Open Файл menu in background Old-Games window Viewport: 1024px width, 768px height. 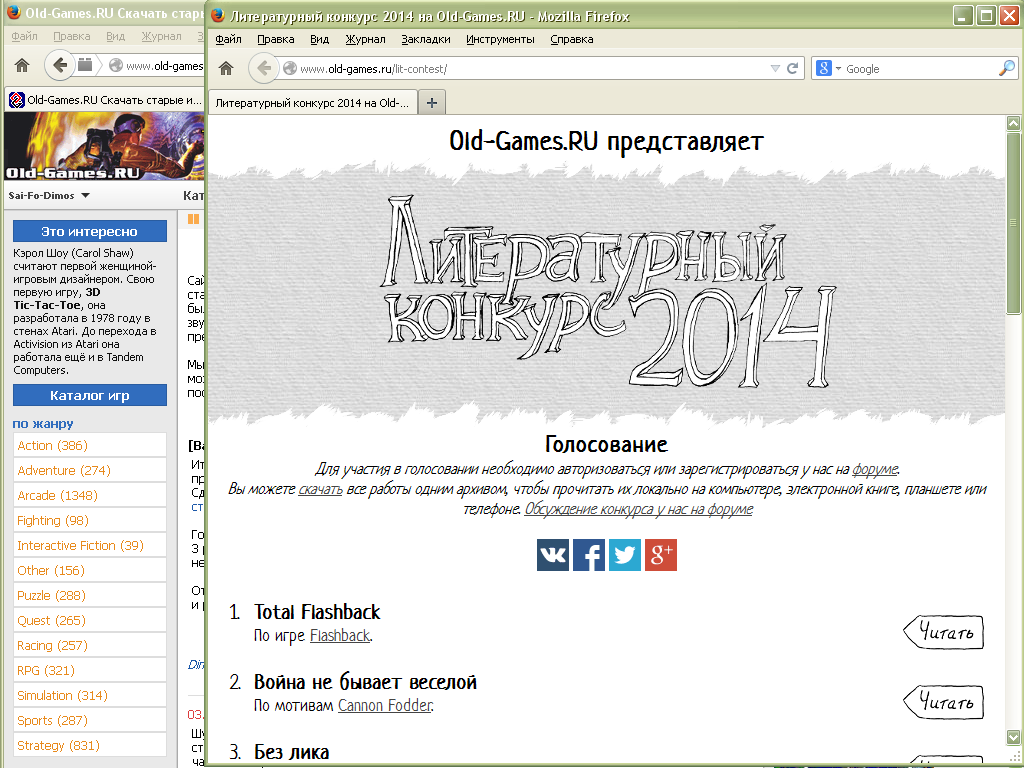point(24,36)
